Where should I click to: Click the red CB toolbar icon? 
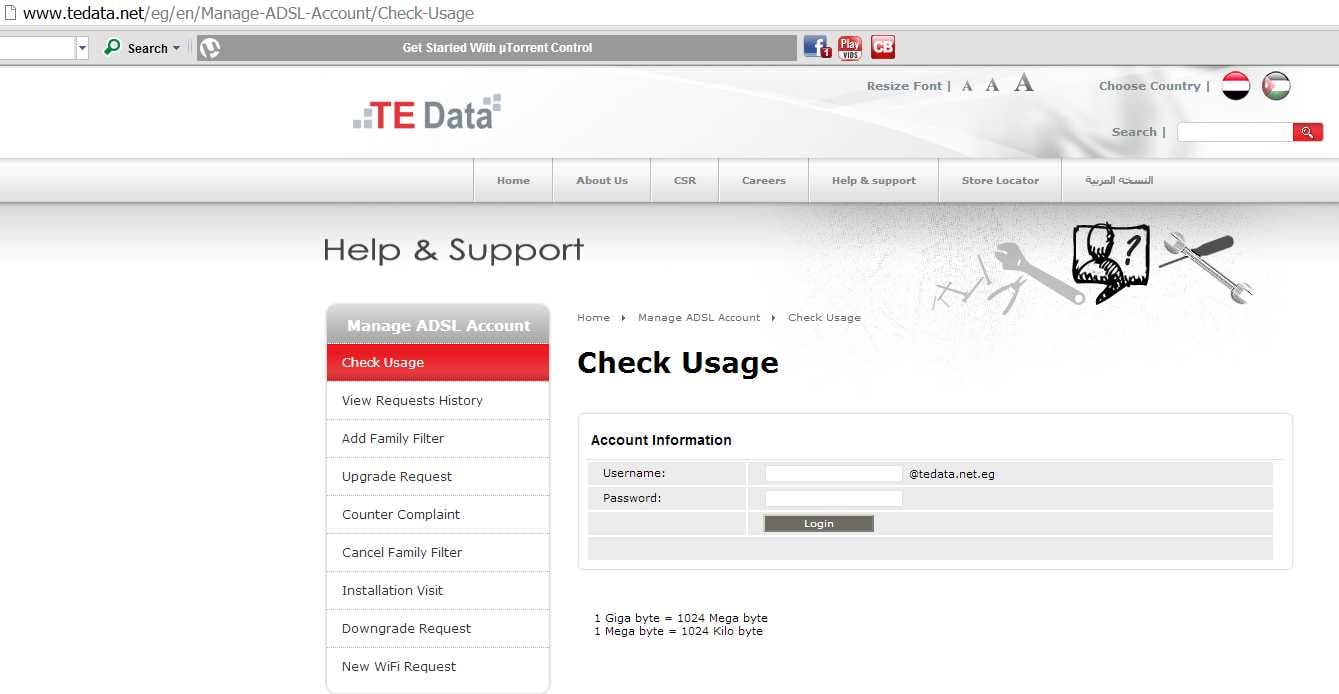point(883,47)
